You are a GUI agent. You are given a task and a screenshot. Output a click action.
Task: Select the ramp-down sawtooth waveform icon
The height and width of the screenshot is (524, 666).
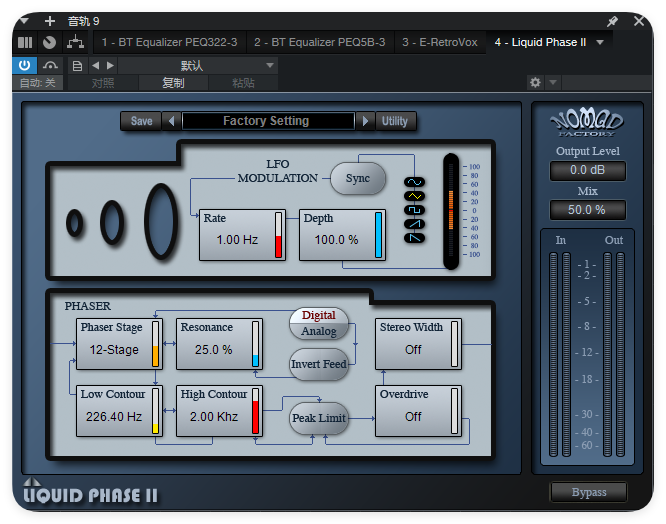point(414,238)
